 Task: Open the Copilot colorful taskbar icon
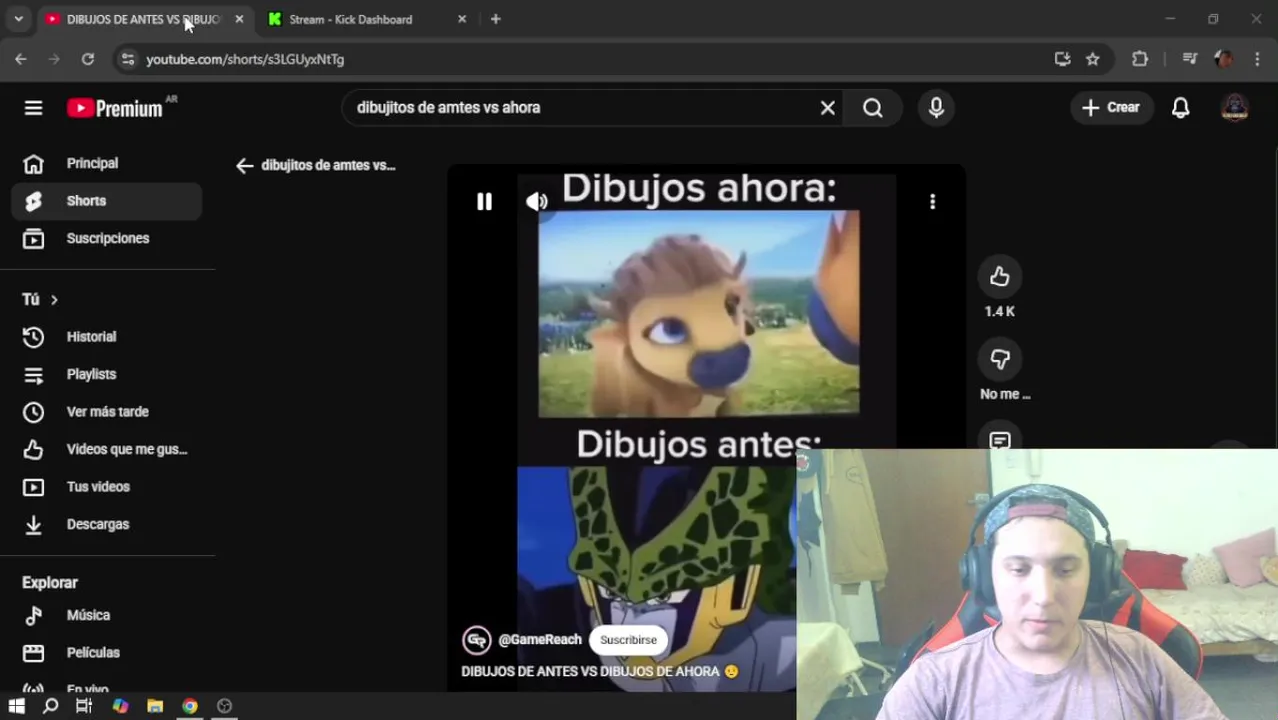point(120,706)
